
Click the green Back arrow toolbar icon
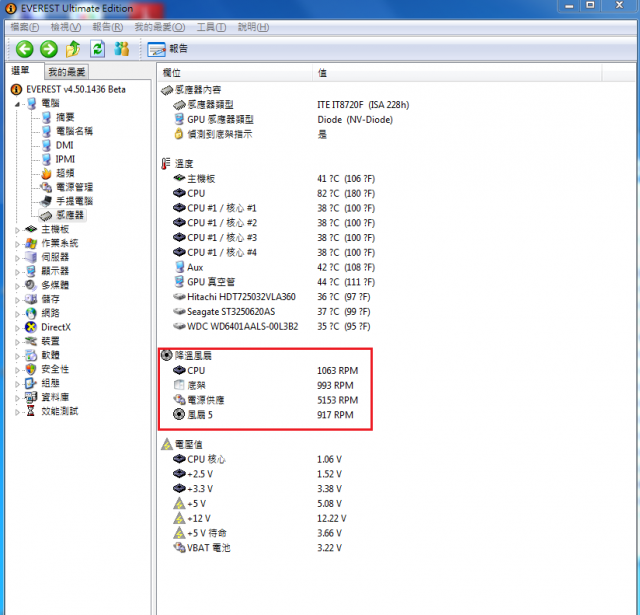coord(24,49)
